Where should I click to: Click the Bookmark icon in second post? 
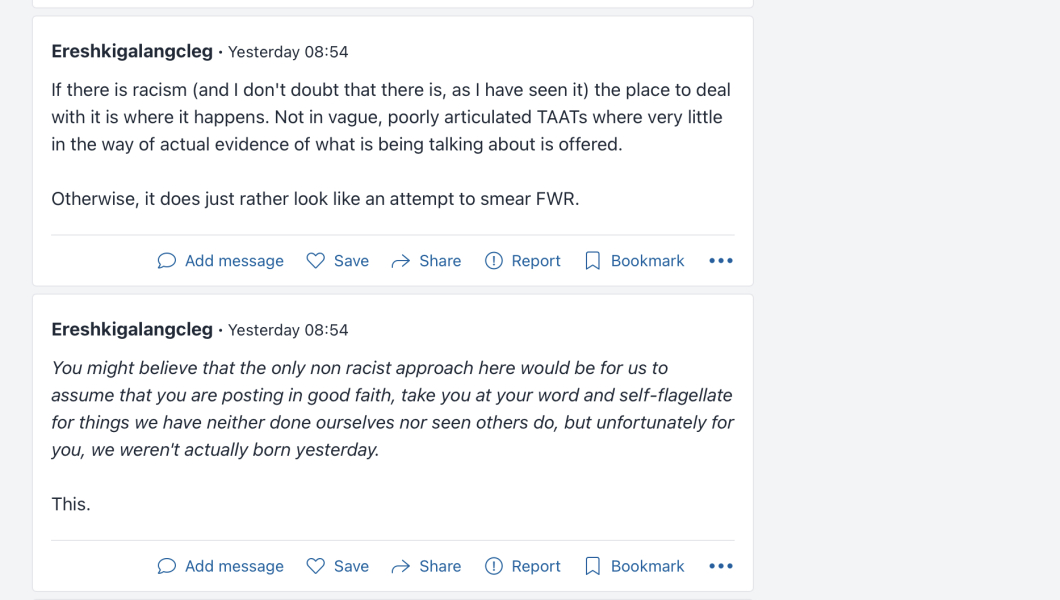593,566
